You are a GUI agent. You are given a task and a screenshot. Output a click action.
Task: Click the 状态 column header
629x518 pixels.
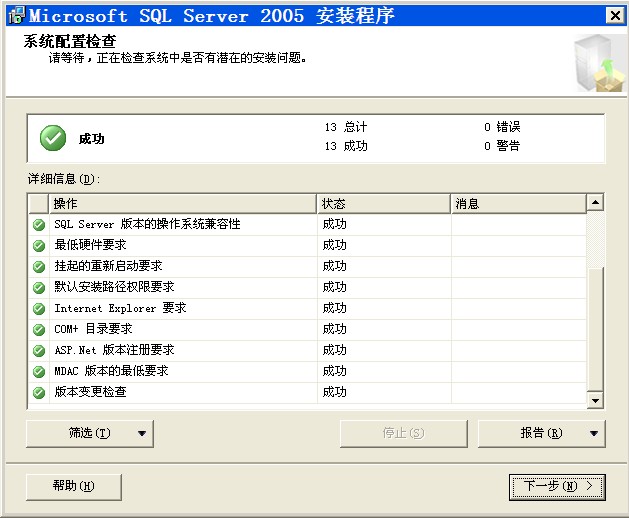[x=383, y=204]
